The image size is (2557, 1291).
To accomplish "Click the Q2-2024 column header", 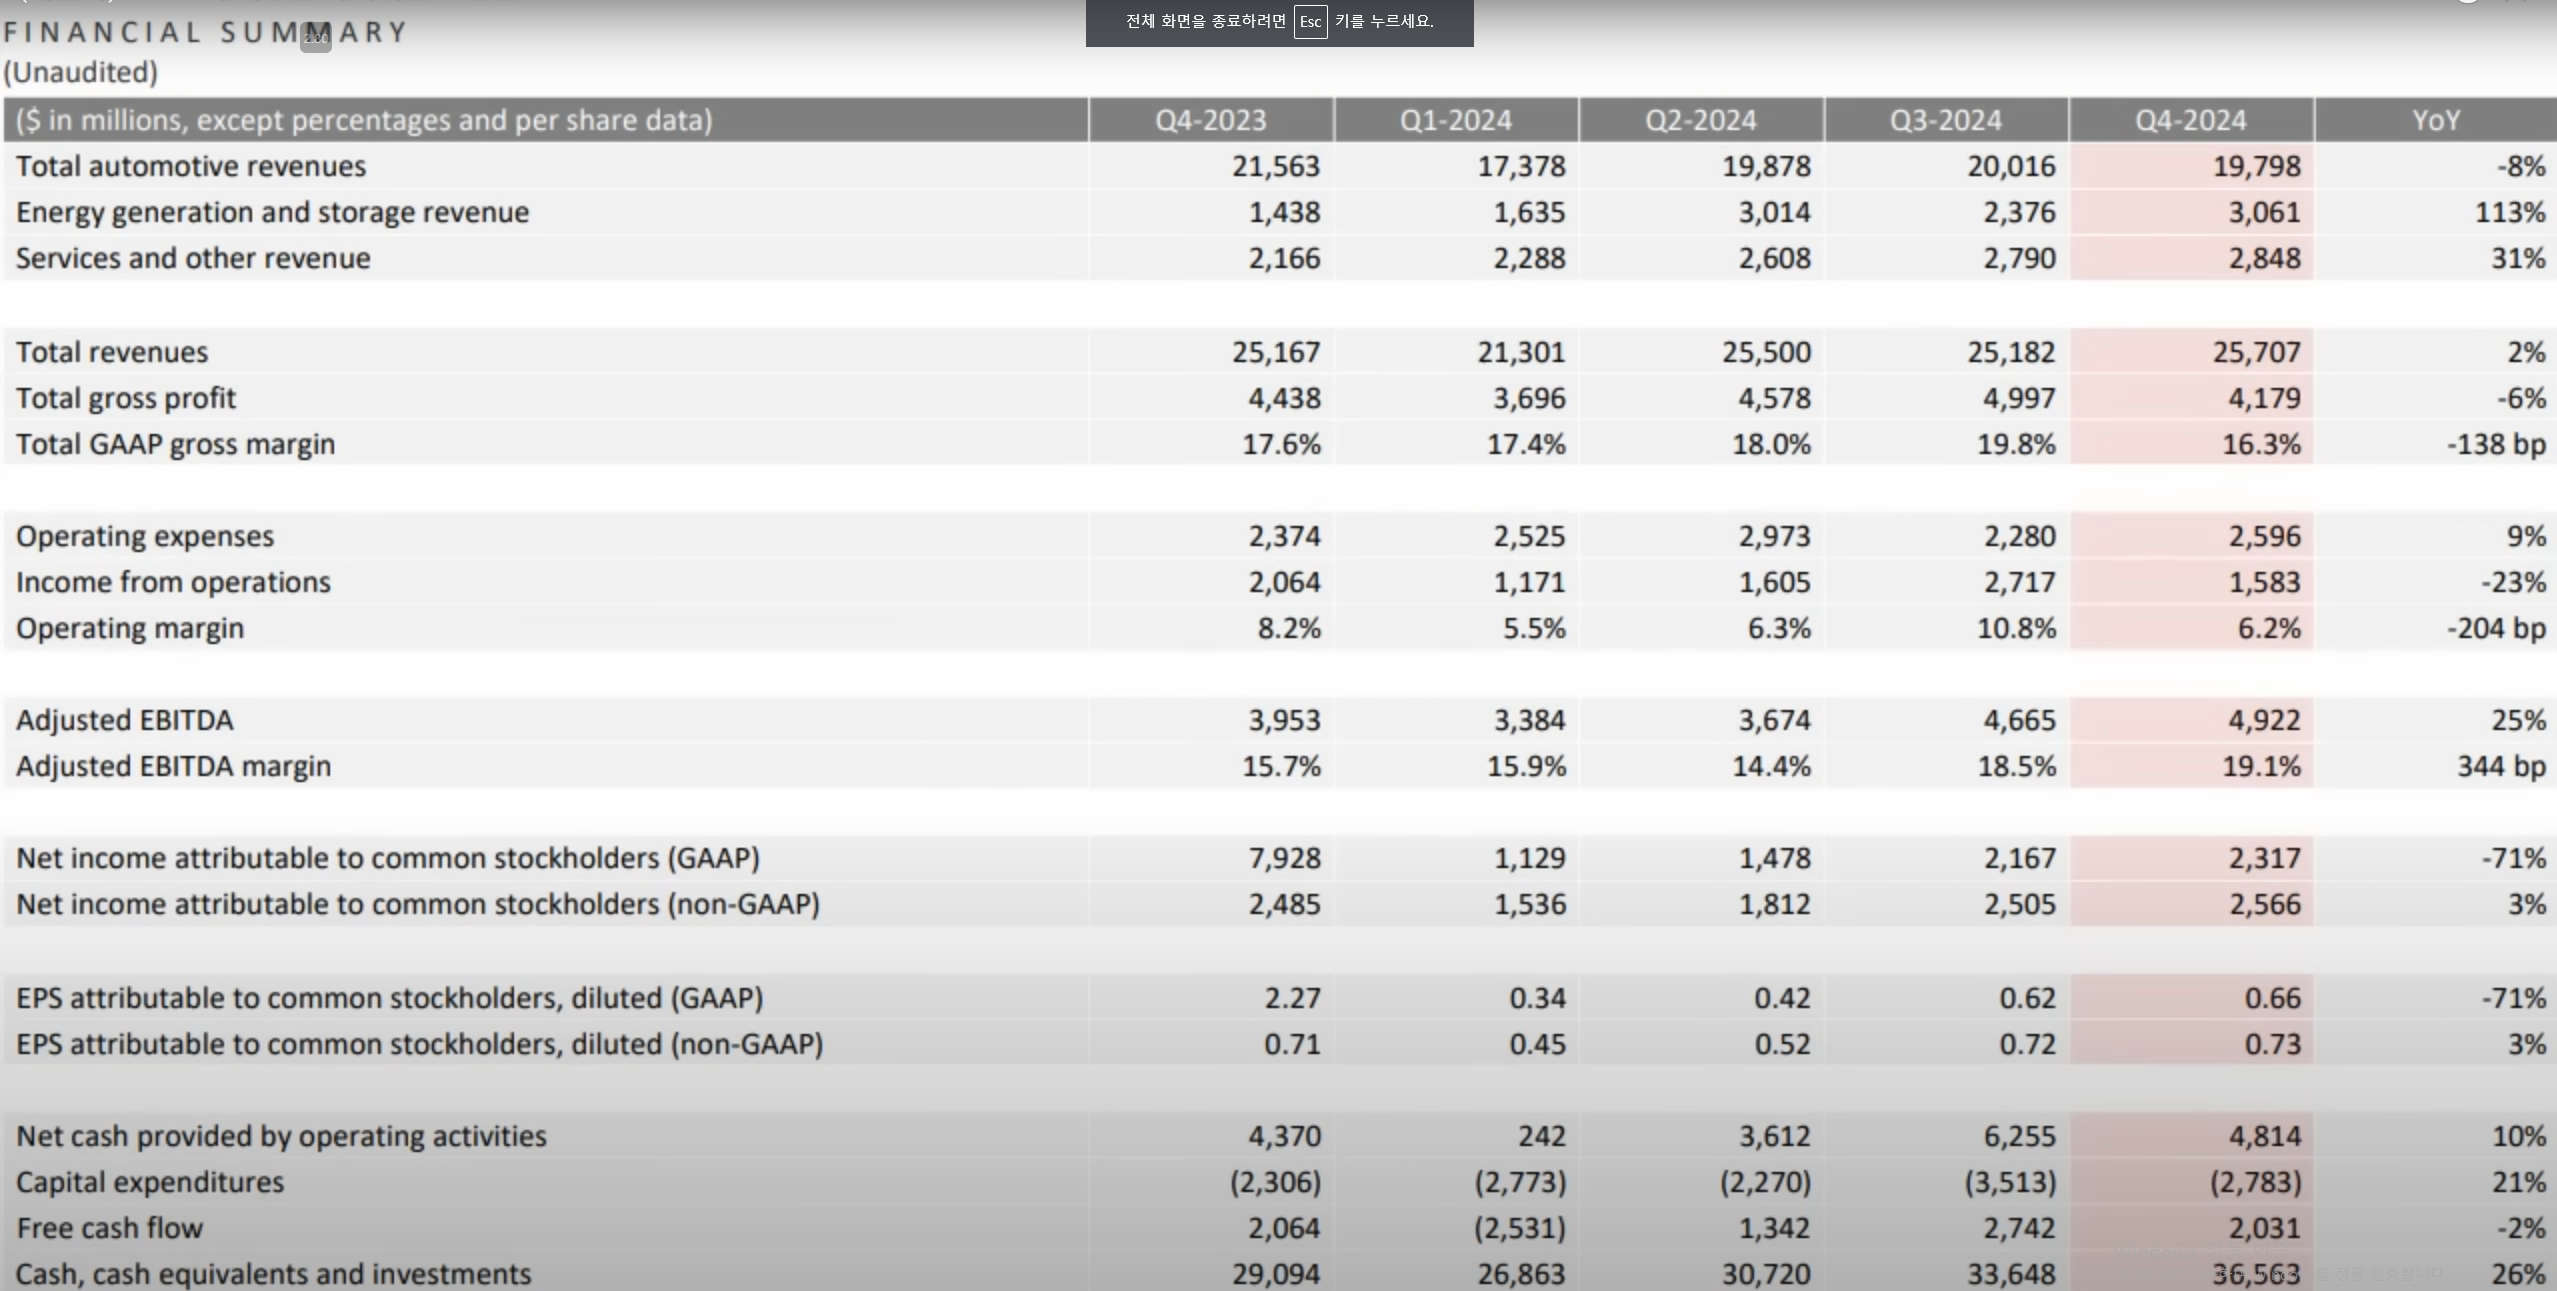I will tap(1700, 121).
